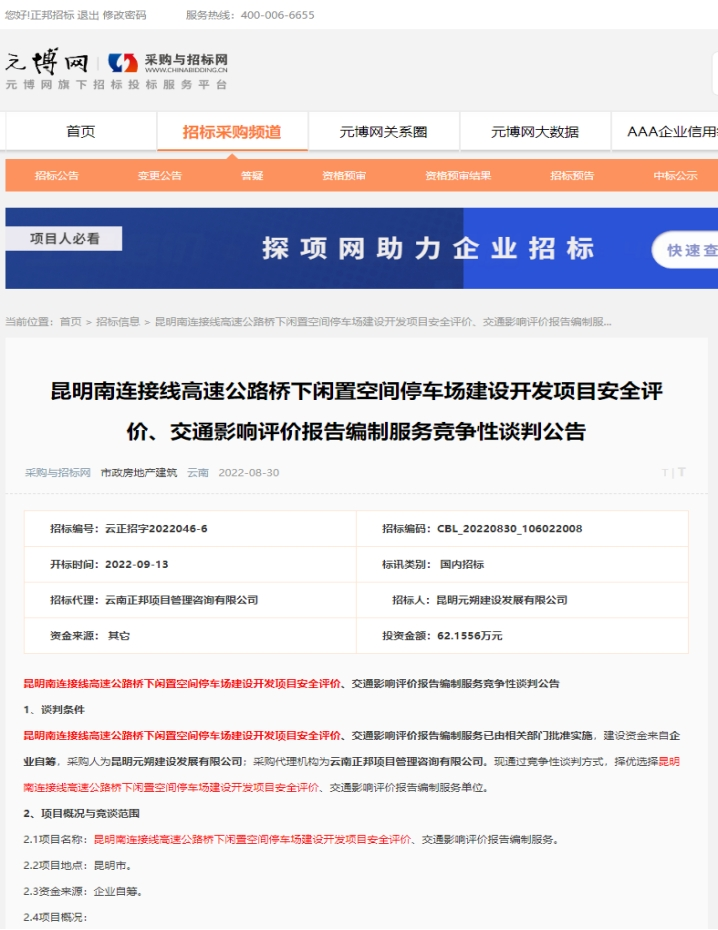Select AAA企业信用 navigation tab
The height and width of the screenshot is (930, 718).
click(x=671, y=132)
